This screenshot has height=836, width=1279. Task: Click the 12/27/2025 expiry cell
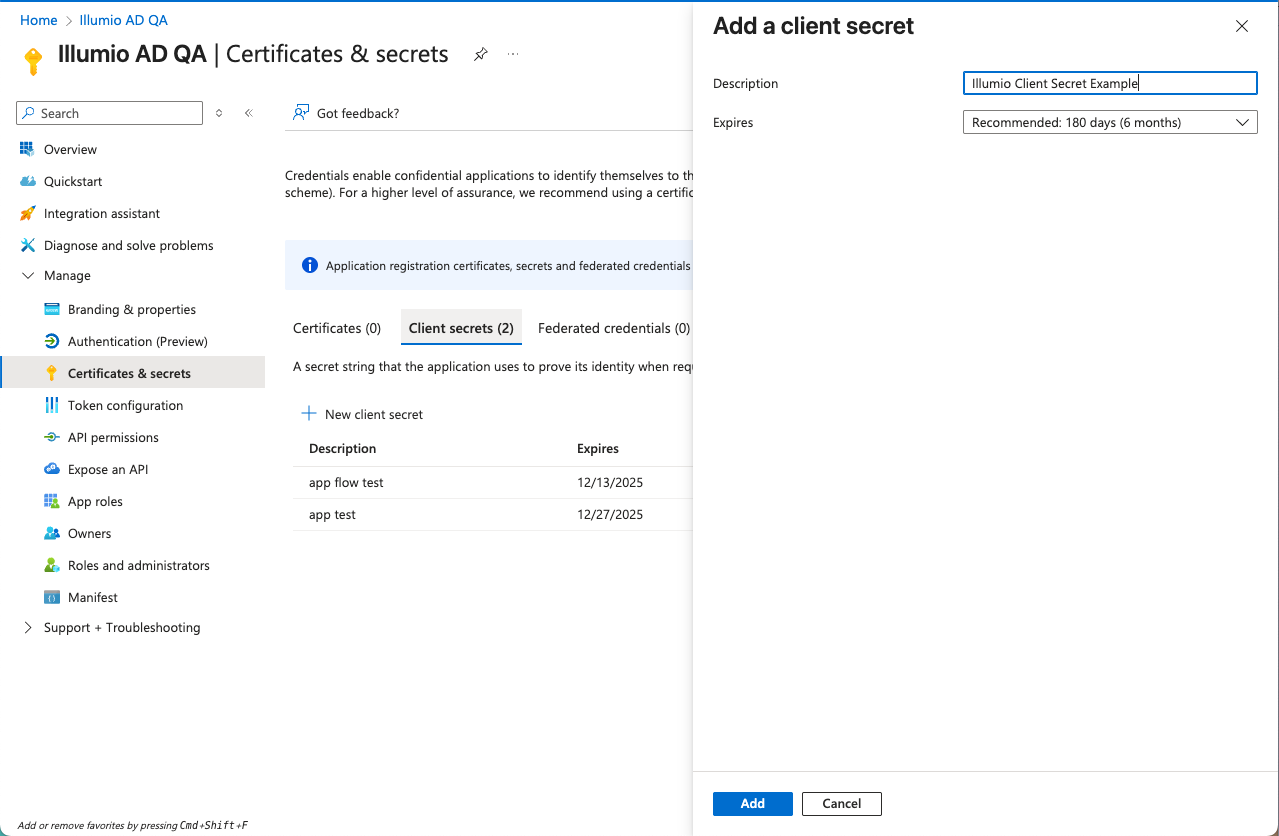[610, 514]
